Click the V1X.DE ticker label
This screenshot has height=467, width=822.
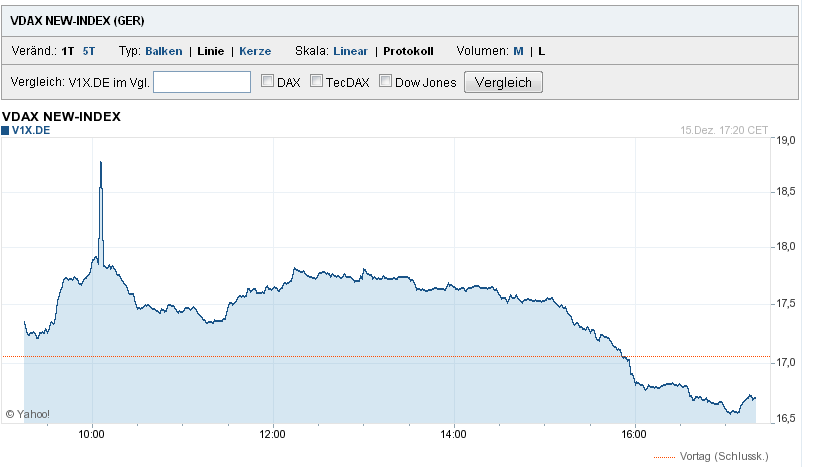[x=30, y=130]
